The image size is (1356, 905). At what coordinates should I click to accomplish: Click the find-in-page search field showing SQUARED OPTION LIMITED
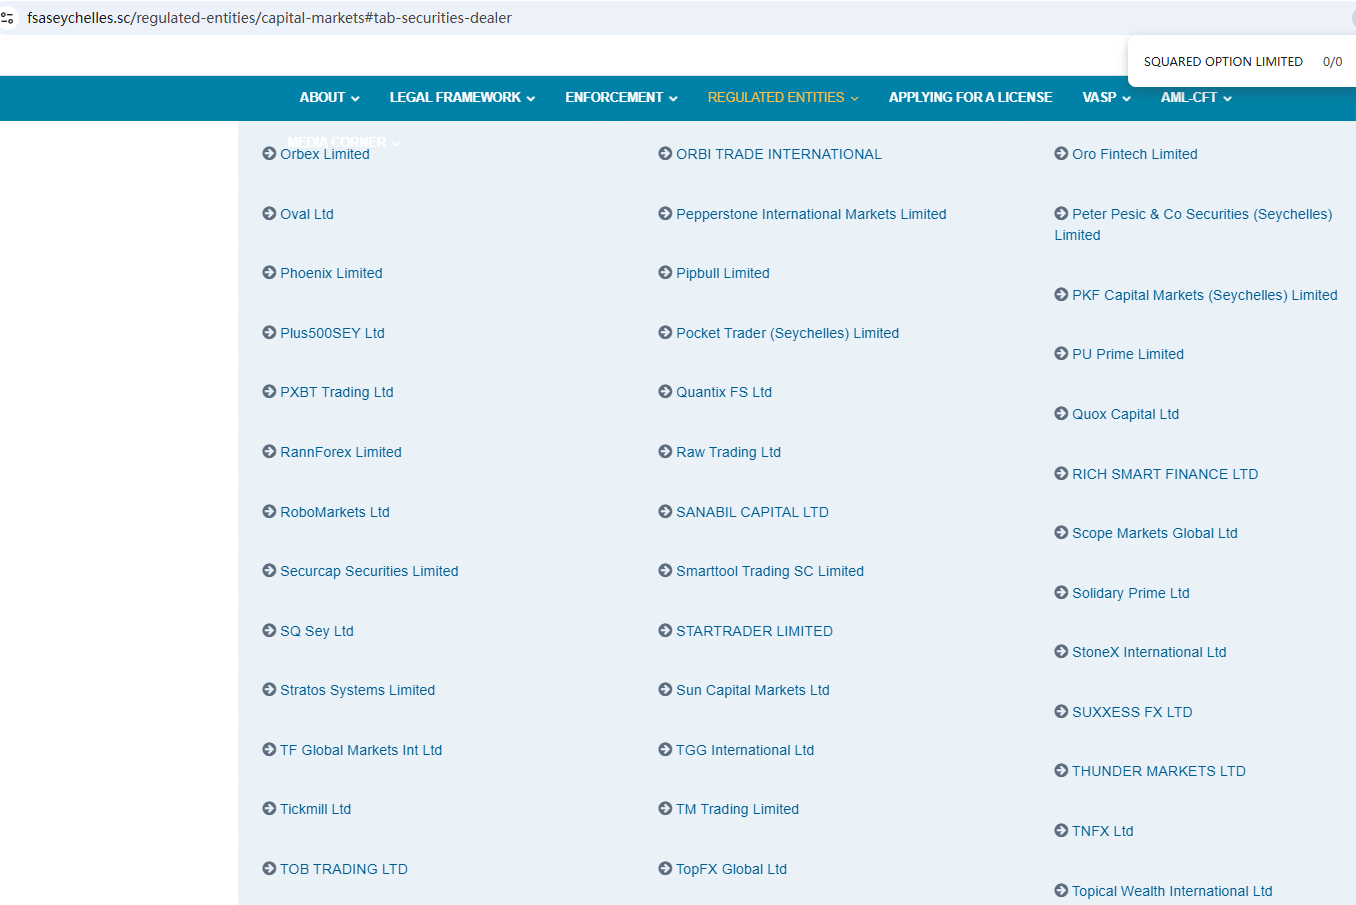[x=1223, y=62]
